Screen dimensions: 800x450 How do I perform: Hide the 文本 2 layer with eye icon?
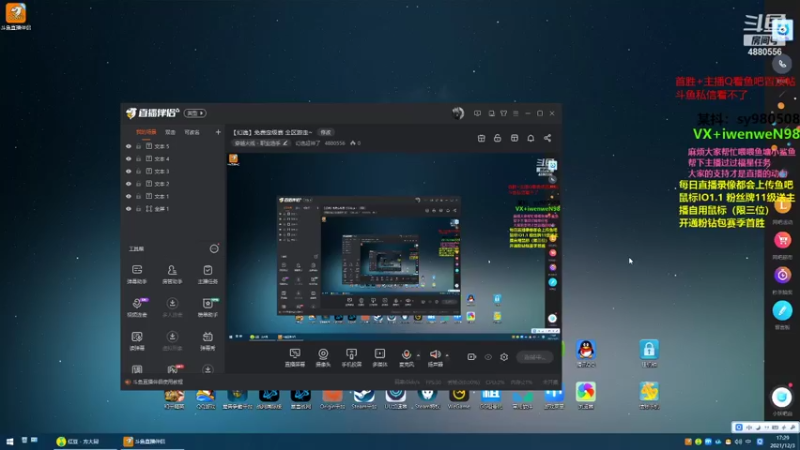pos(129,184)
